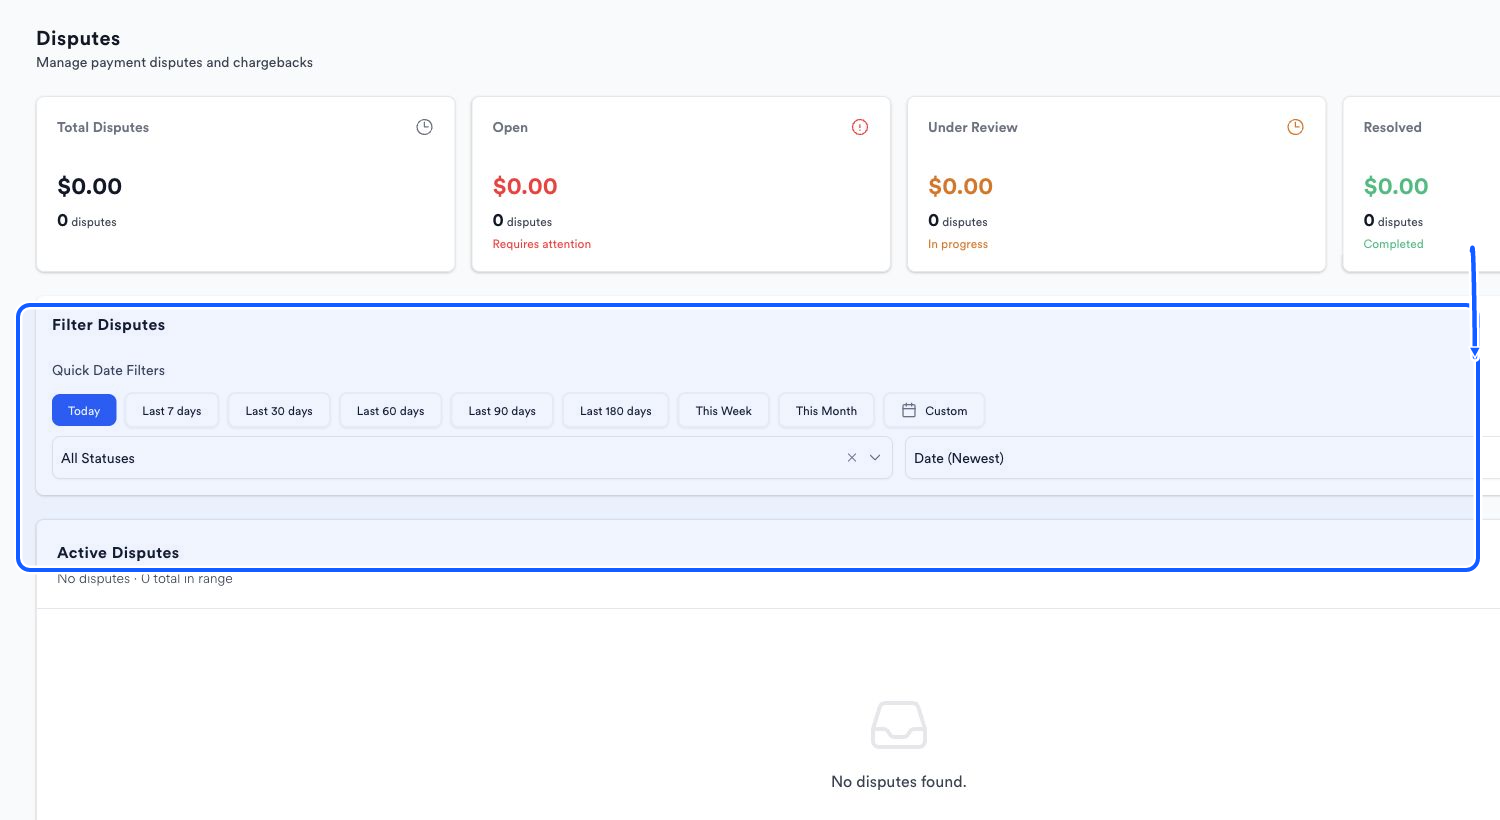Viewport: 1500px width, 820px height.
Task: Click the Under Review card title
Action: click(973, 127)
